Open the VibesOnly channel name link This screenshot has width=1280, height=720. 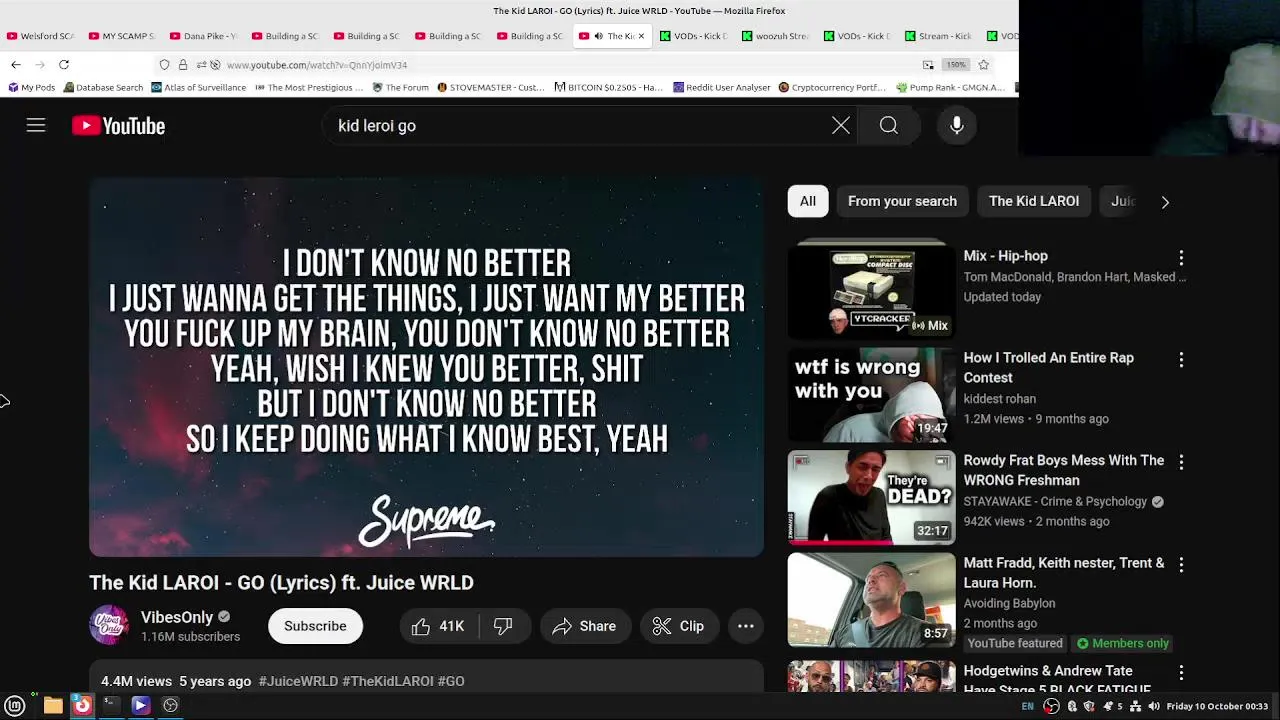click(x=177, y=617)
